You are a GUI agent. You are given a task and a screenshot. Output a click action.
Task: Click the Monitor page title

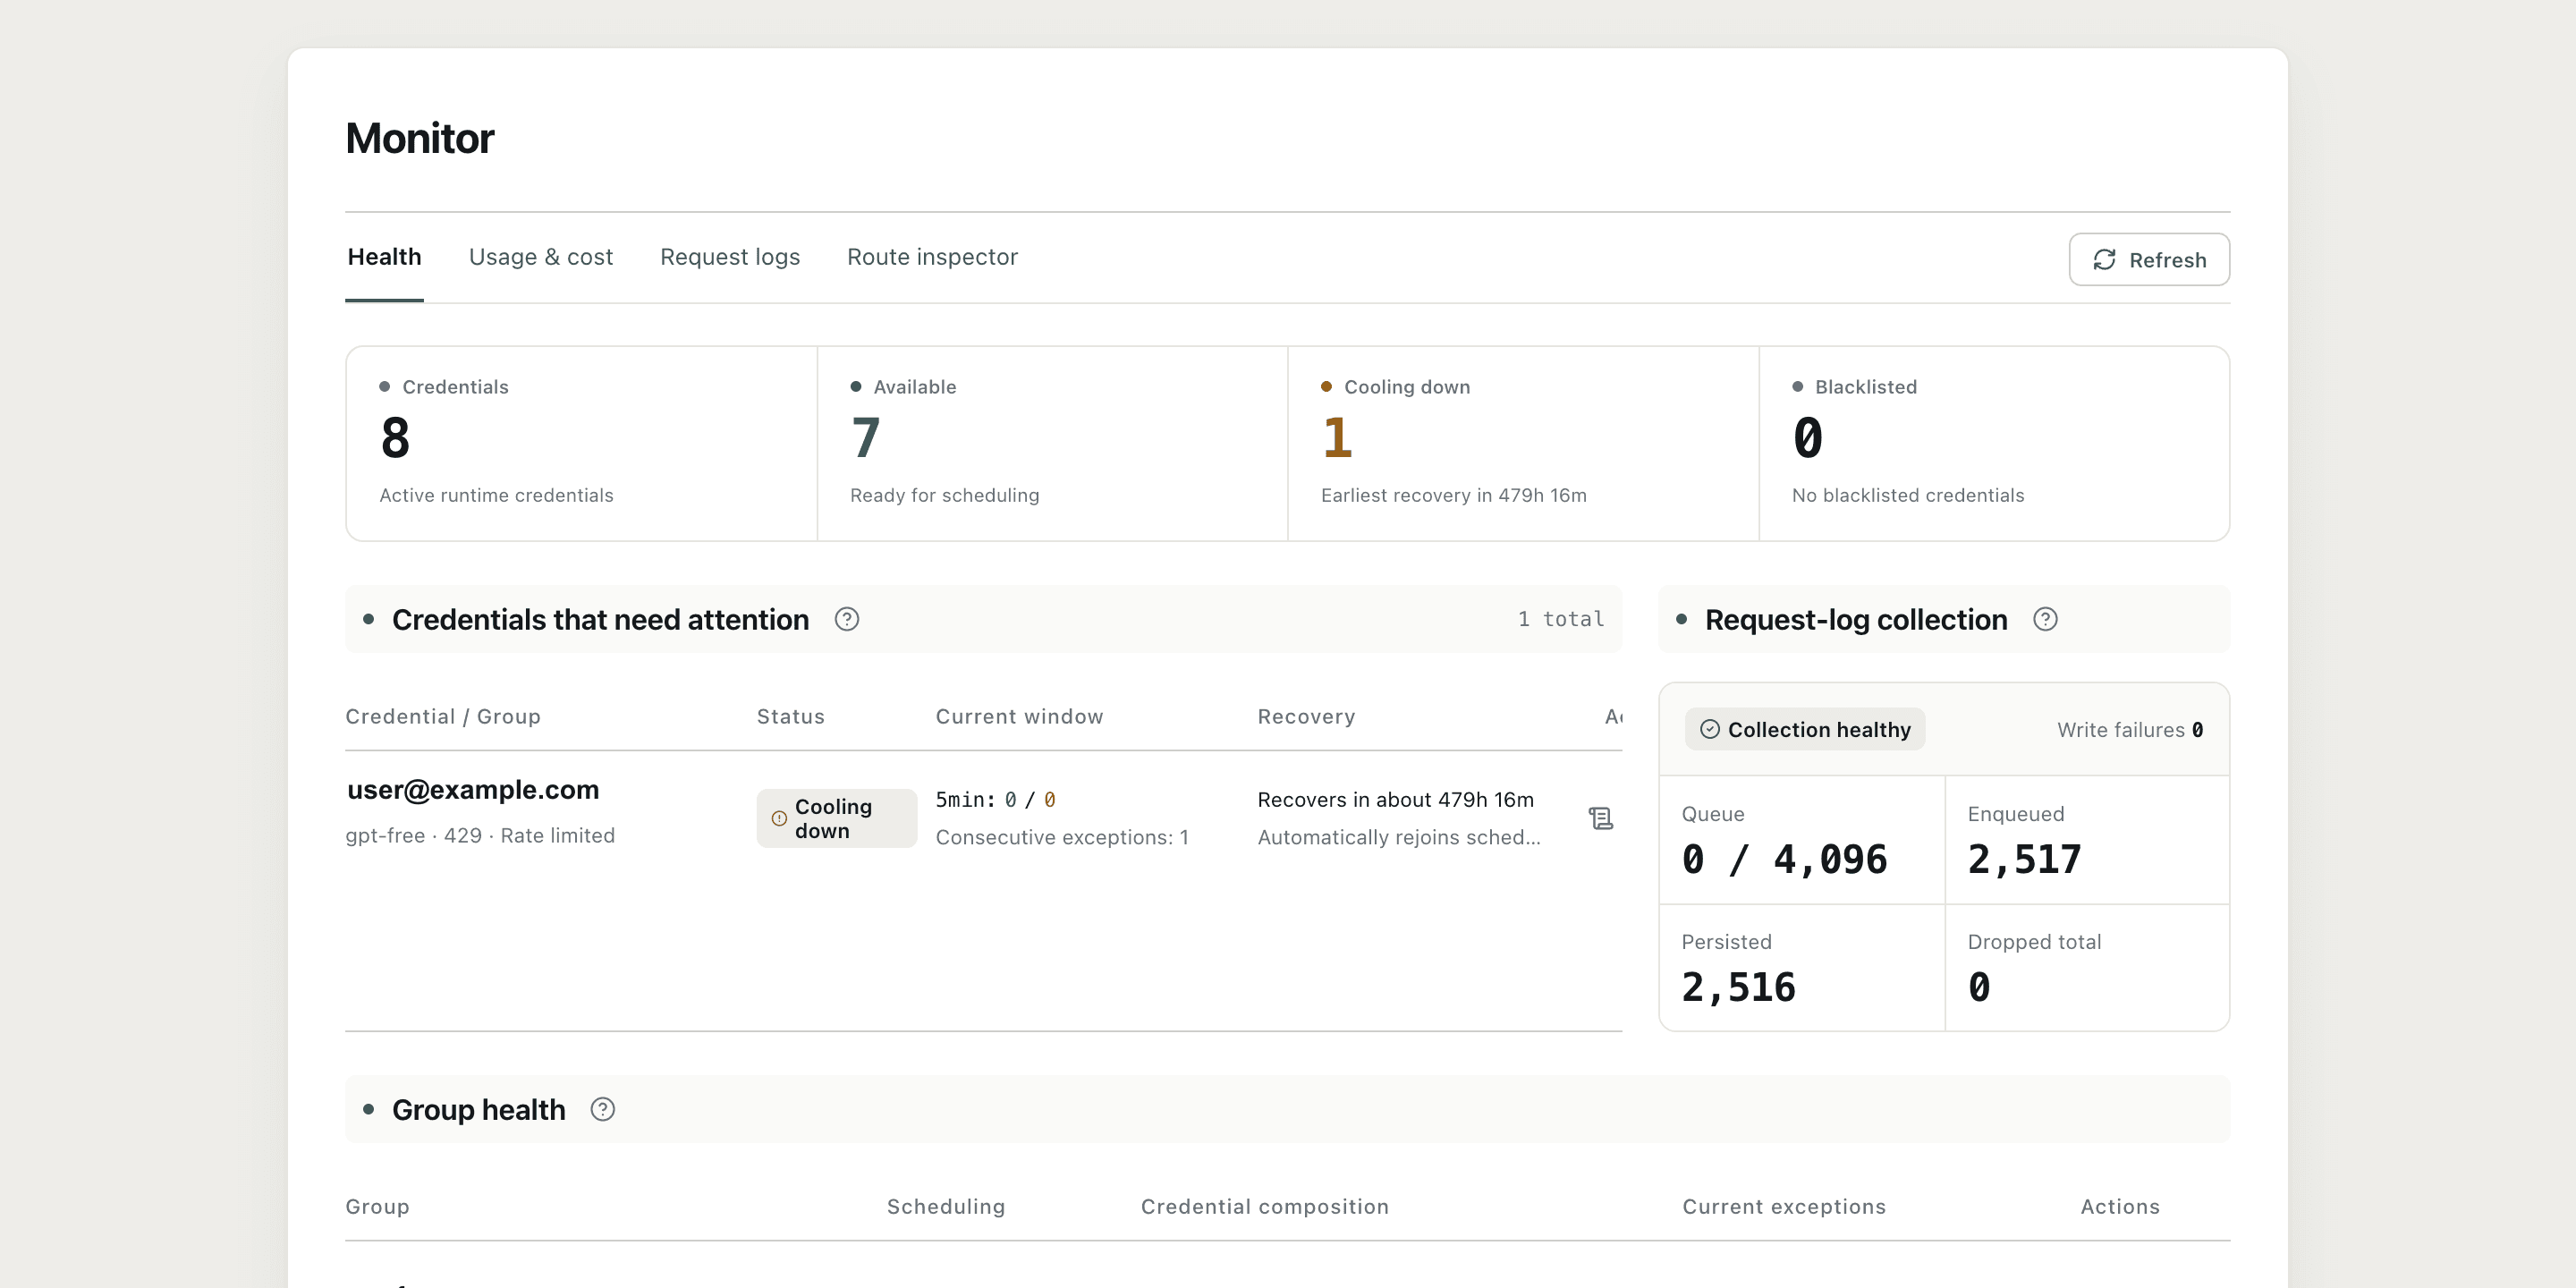419,138
